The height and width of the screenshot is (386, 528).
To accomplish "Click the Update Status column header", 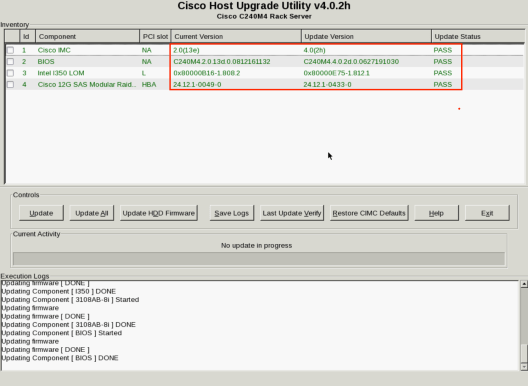I will click(478, 36).
